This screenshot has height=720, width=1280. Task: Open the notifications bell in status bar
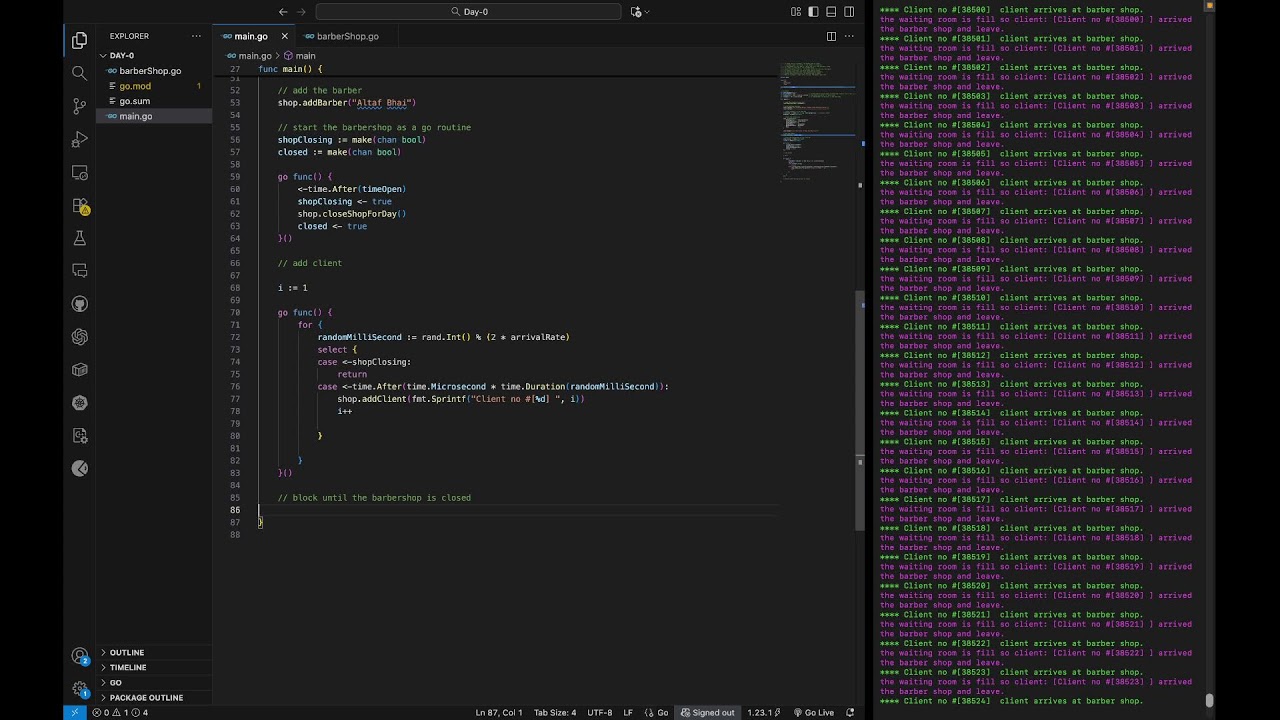pyautogui.click(x=850, y=712)
